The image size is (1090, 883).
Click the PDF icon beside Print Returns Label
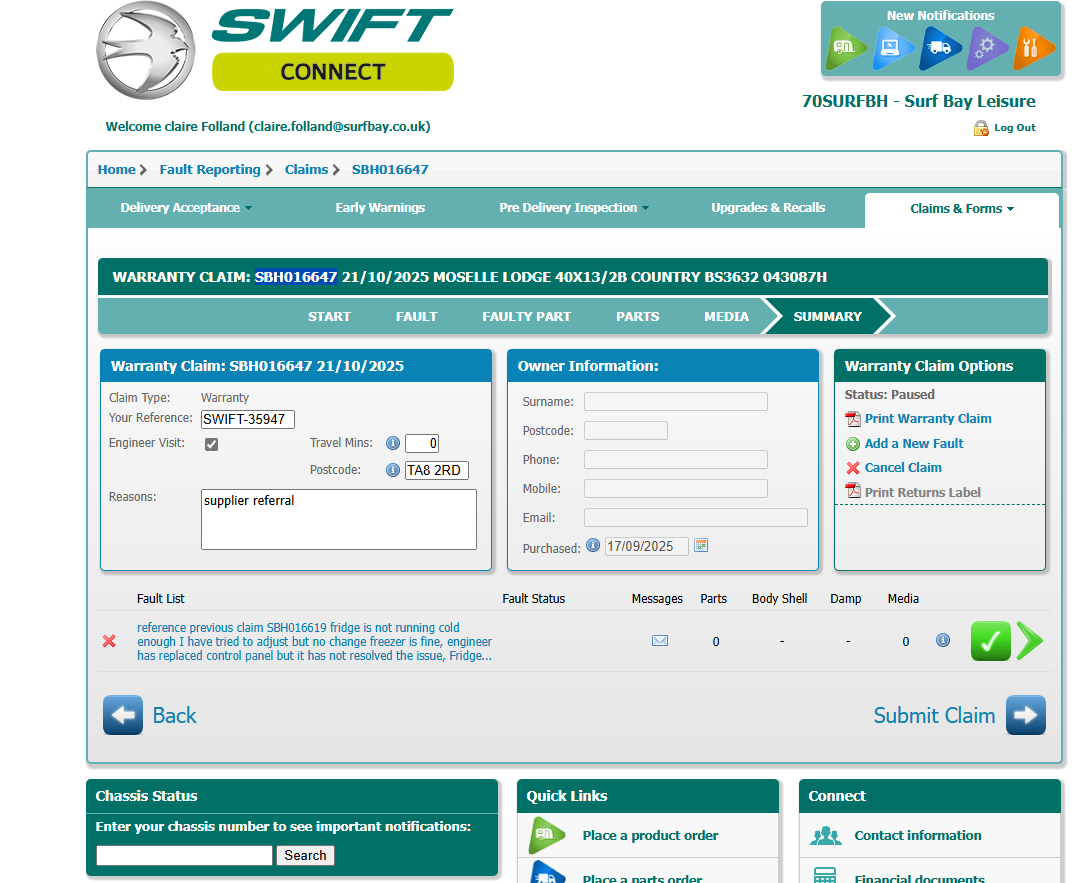point(853,491)
